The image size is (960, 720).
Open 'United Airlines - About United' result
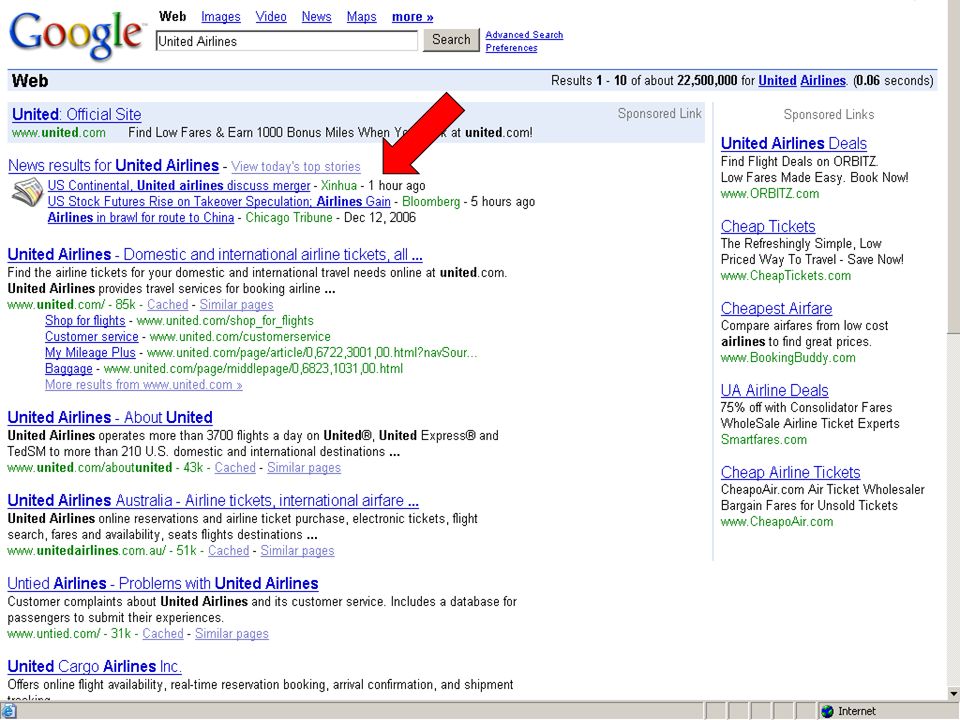click(110, 417)
